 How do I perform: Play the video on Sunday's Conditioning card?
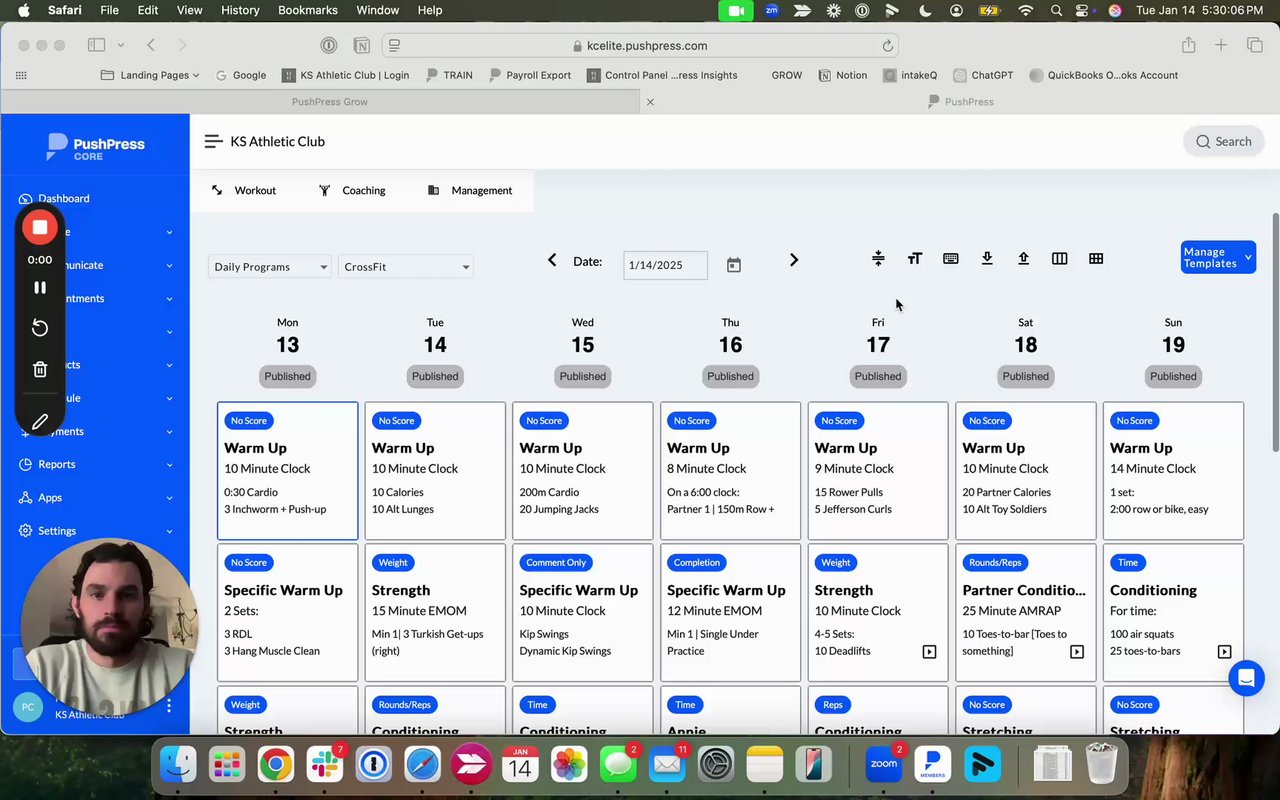(1224, 652)
